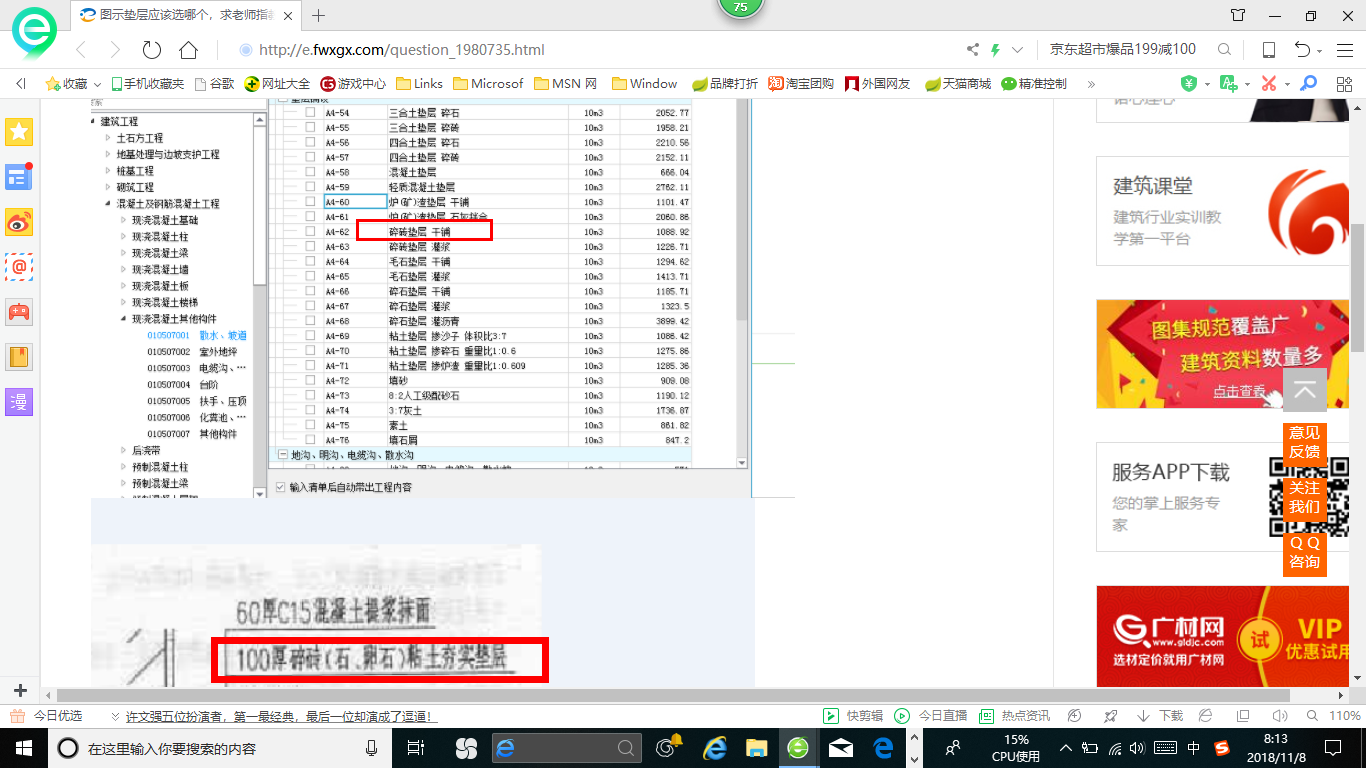Open File Explorer from the taskbar

click(x=755, y=748)
